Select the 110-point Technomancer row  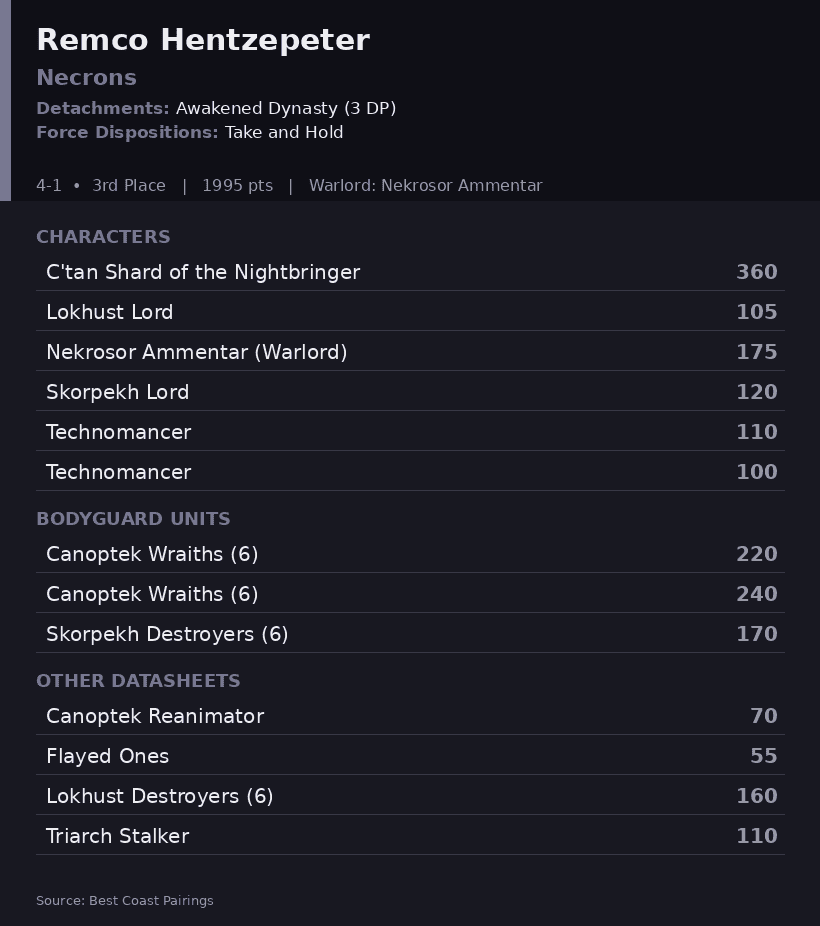click(410, 432)
